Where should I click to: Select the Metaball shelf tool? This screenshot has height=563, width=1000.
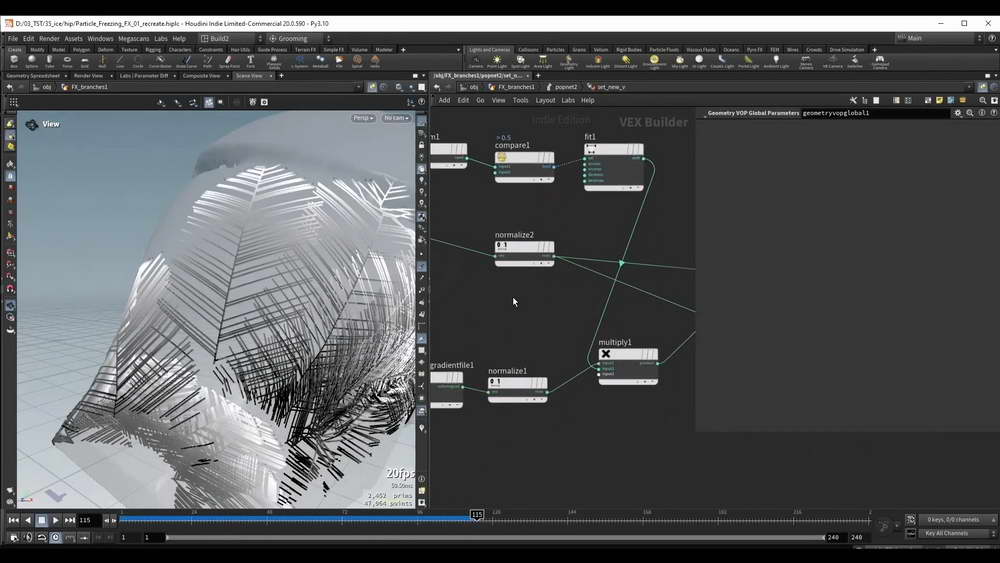pos(320,61)
